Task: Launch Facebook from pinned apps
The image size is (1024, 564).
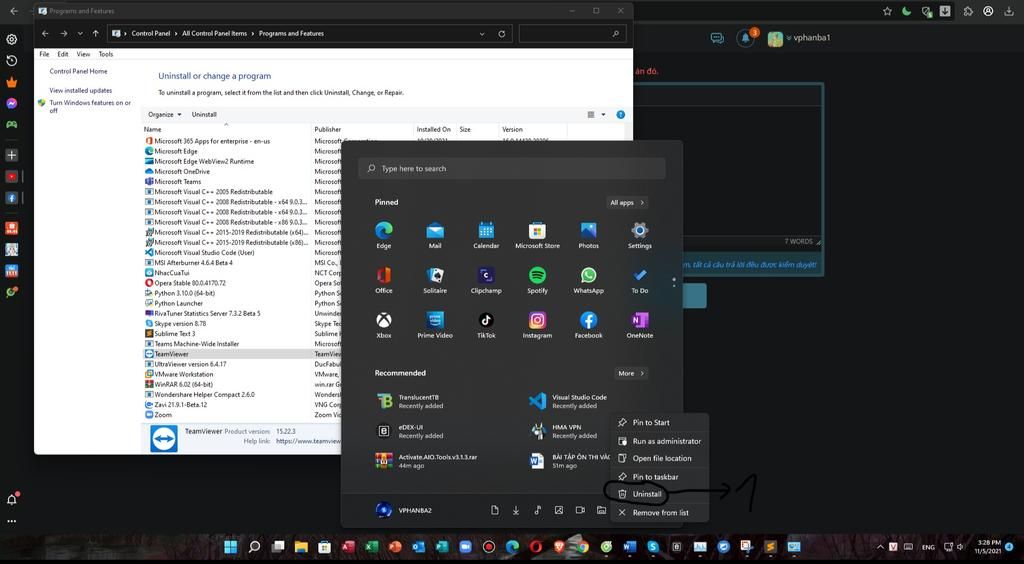Action: (588, 324)
